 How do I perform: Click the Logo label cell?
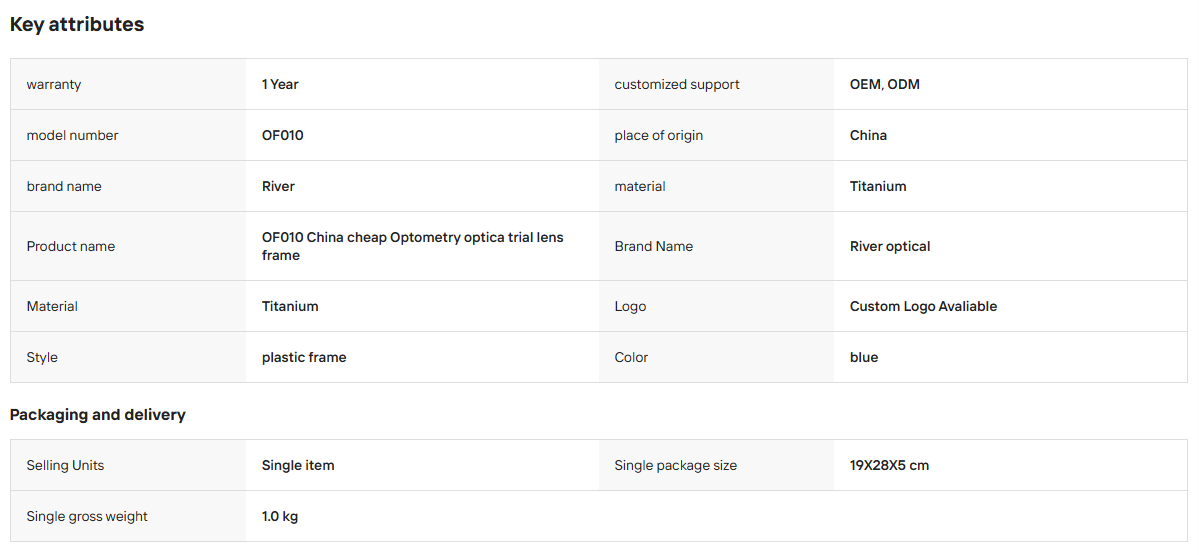tap(716, 306)
